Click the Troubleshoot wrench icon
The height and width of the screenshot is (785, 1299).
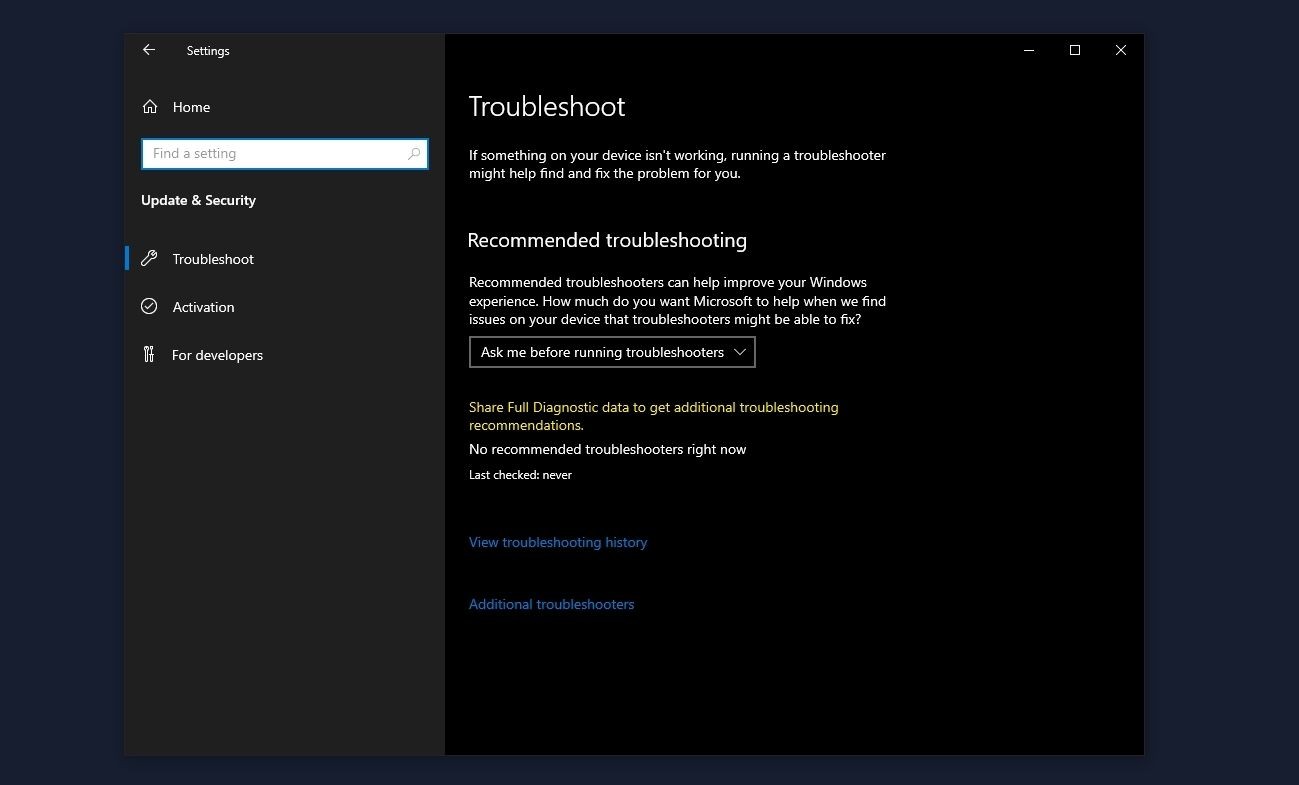149,258
